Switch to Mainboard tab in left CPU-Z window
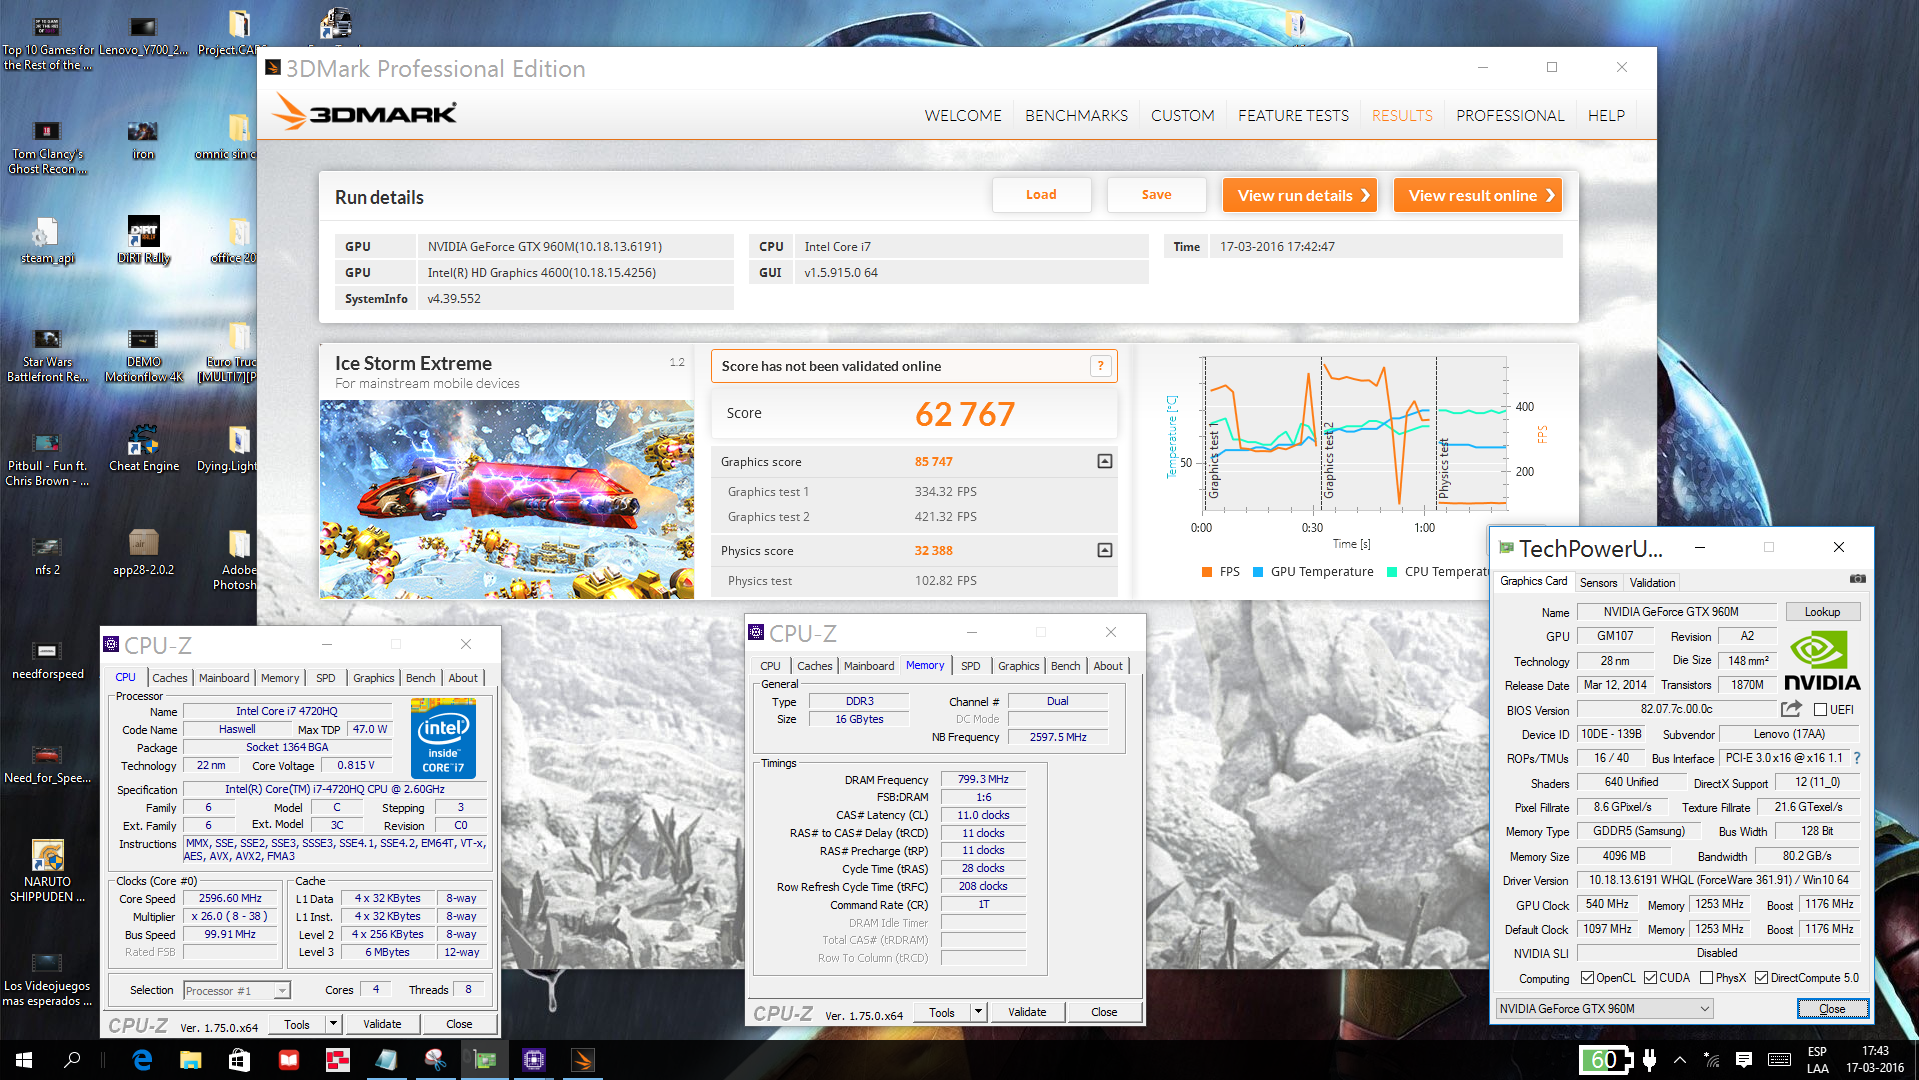 (x=224, y=678)
